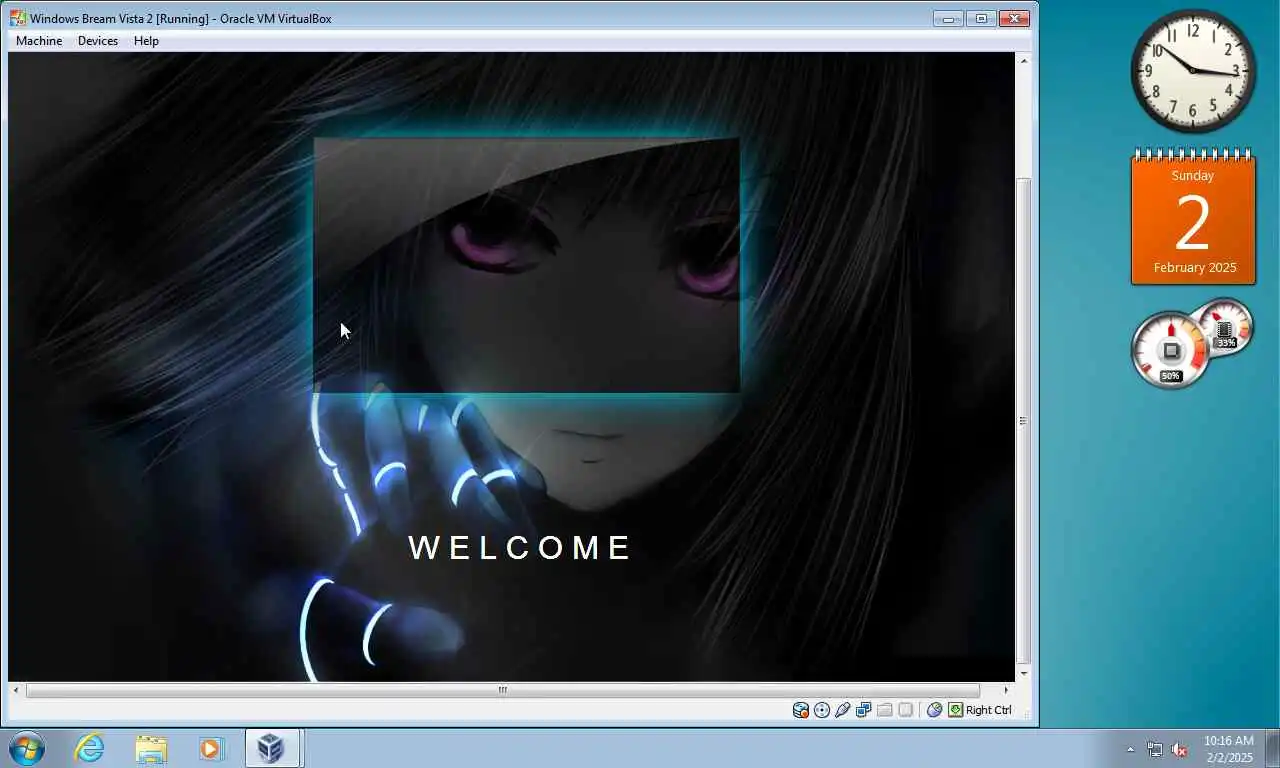The height and width of the screenshot is (768, 1280).
Task: Click the network adapters status icon
Action: coord(864,710)
